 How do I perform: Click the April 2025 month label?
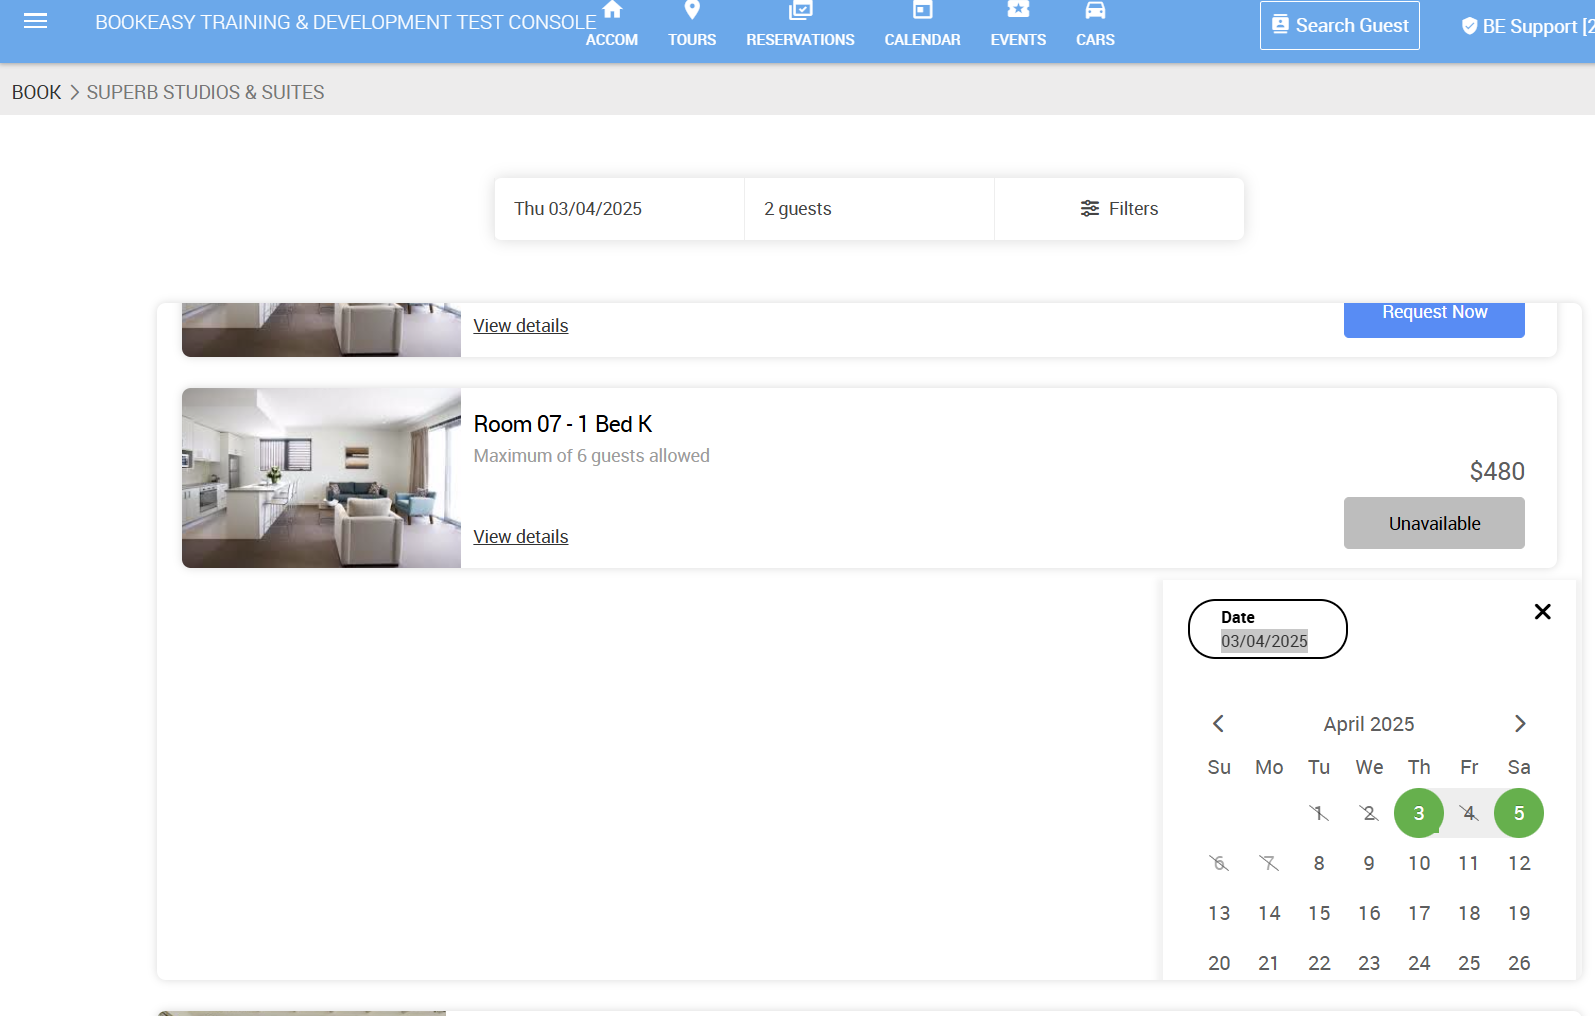[1369, 724]
